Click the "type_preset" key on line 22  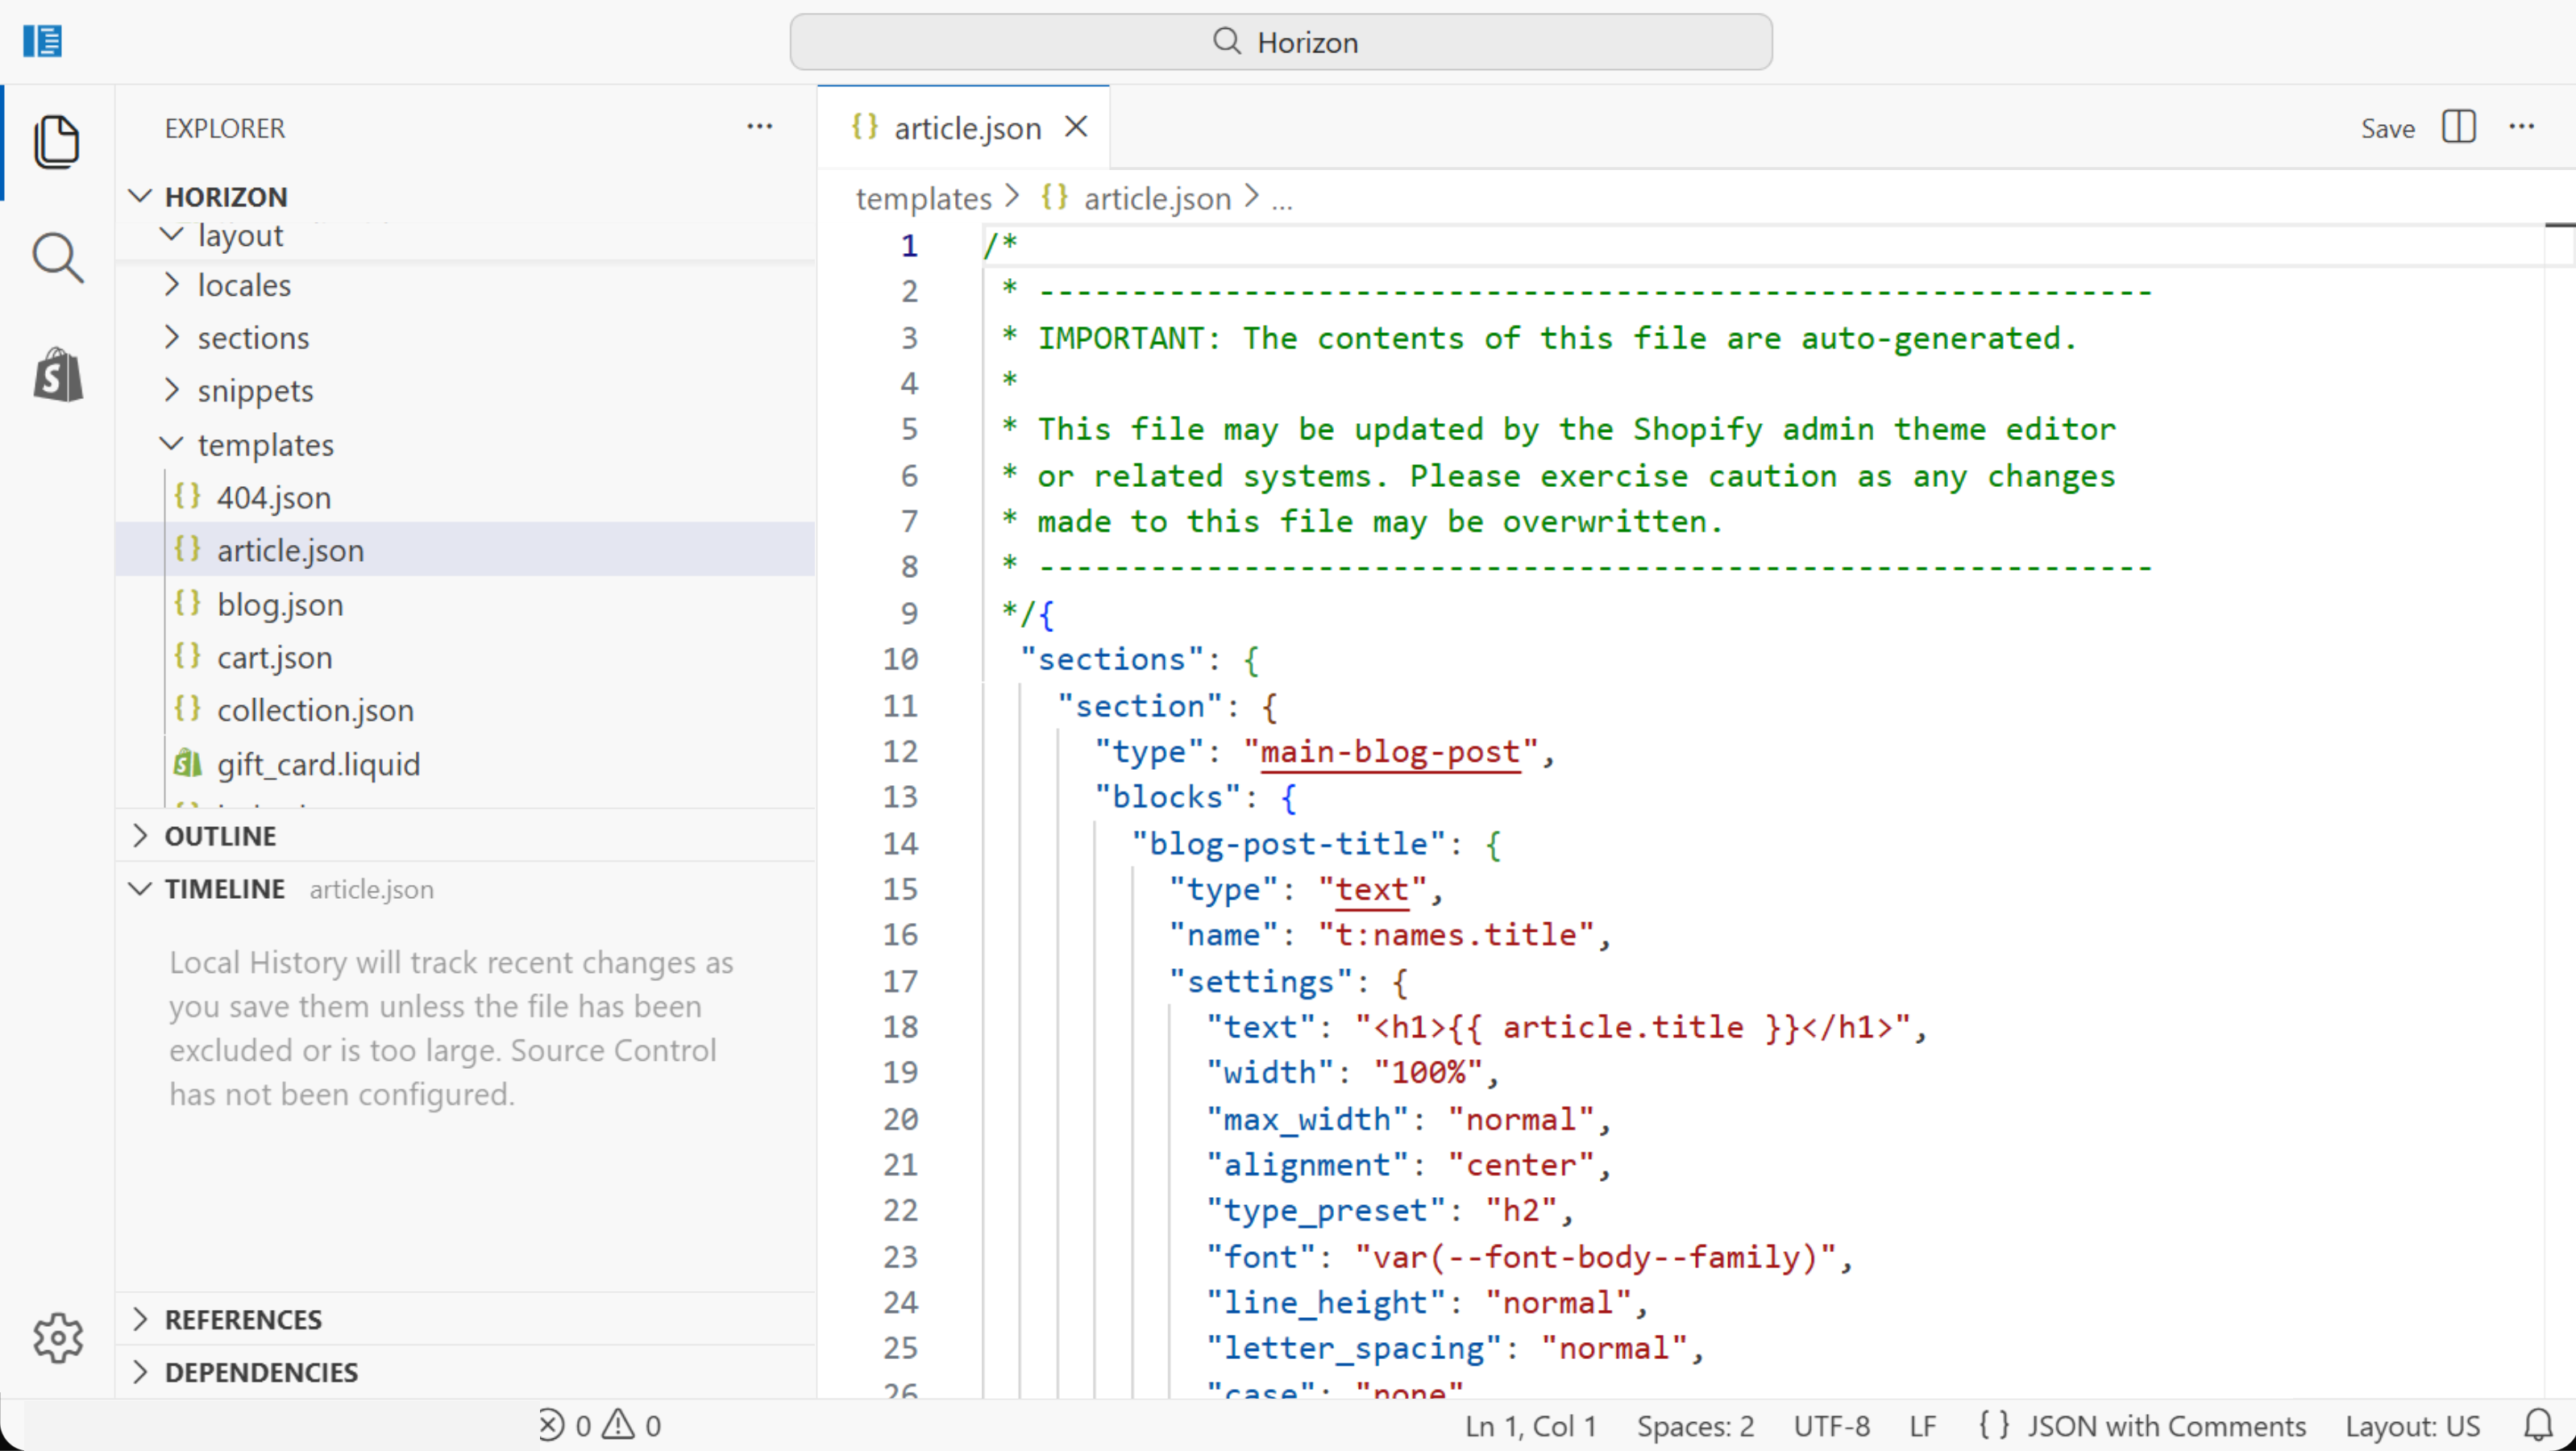(1326, 1211)
